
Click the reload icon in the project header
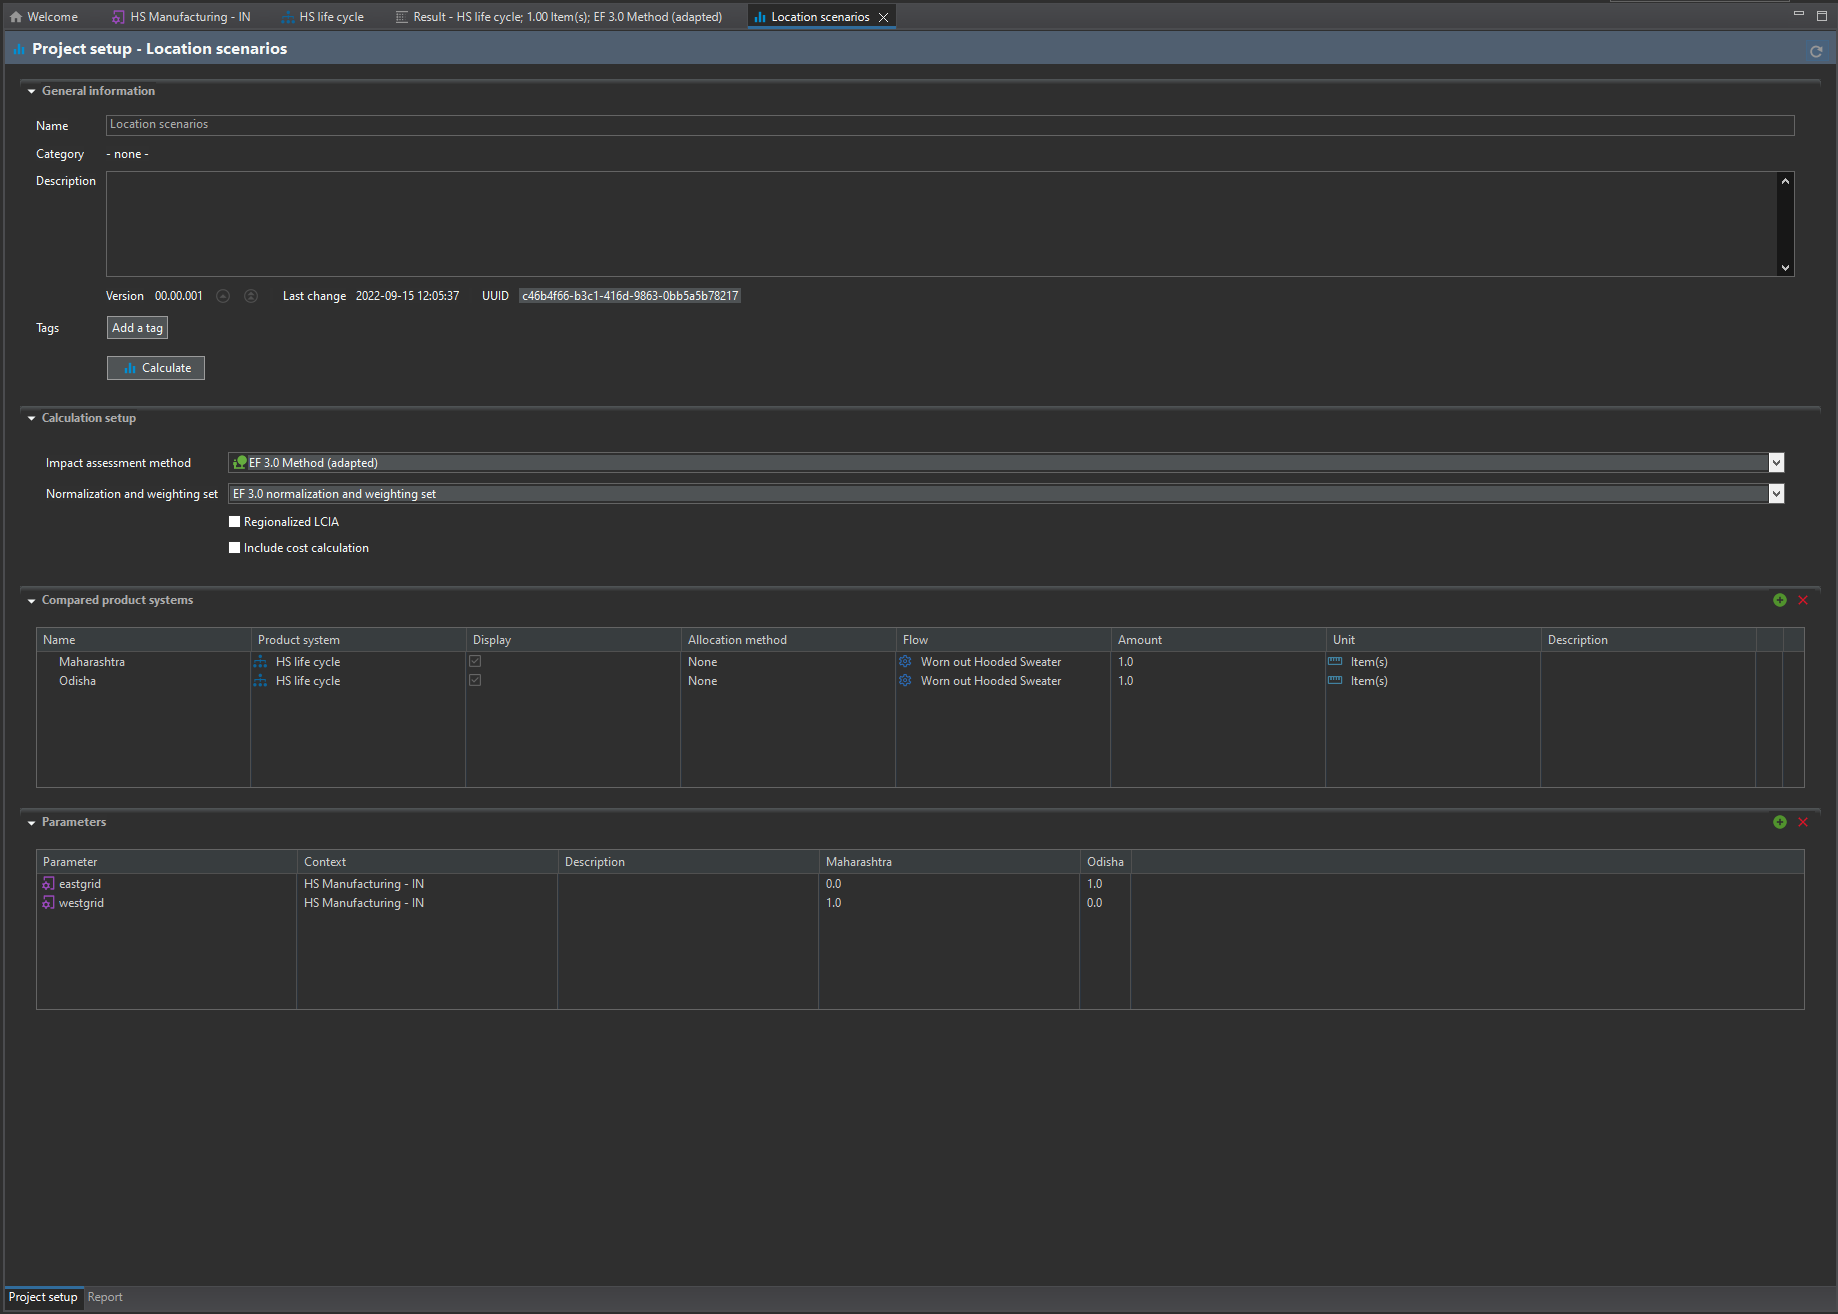(x=1816, y=51)
